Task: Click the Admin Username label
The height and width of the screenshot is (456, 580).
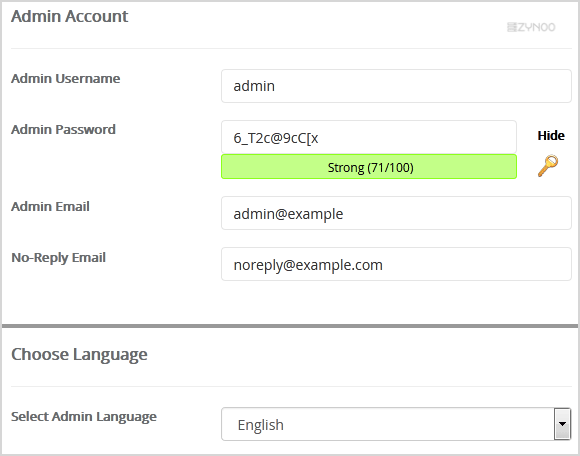Action: [65, 78]
